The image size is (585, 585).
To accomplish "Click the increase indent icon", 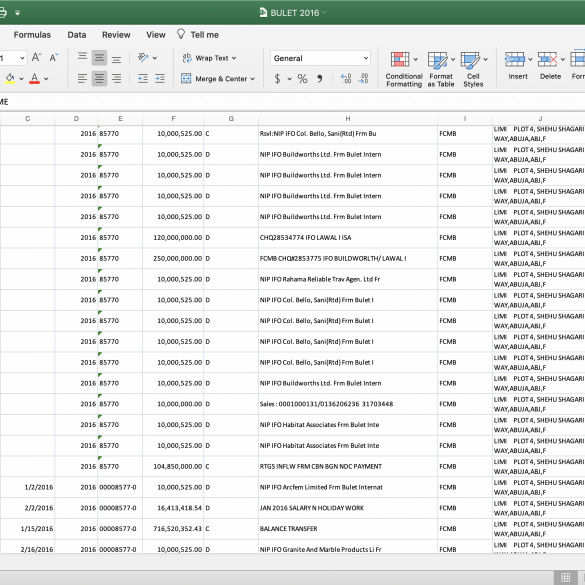I will [160, 78].
